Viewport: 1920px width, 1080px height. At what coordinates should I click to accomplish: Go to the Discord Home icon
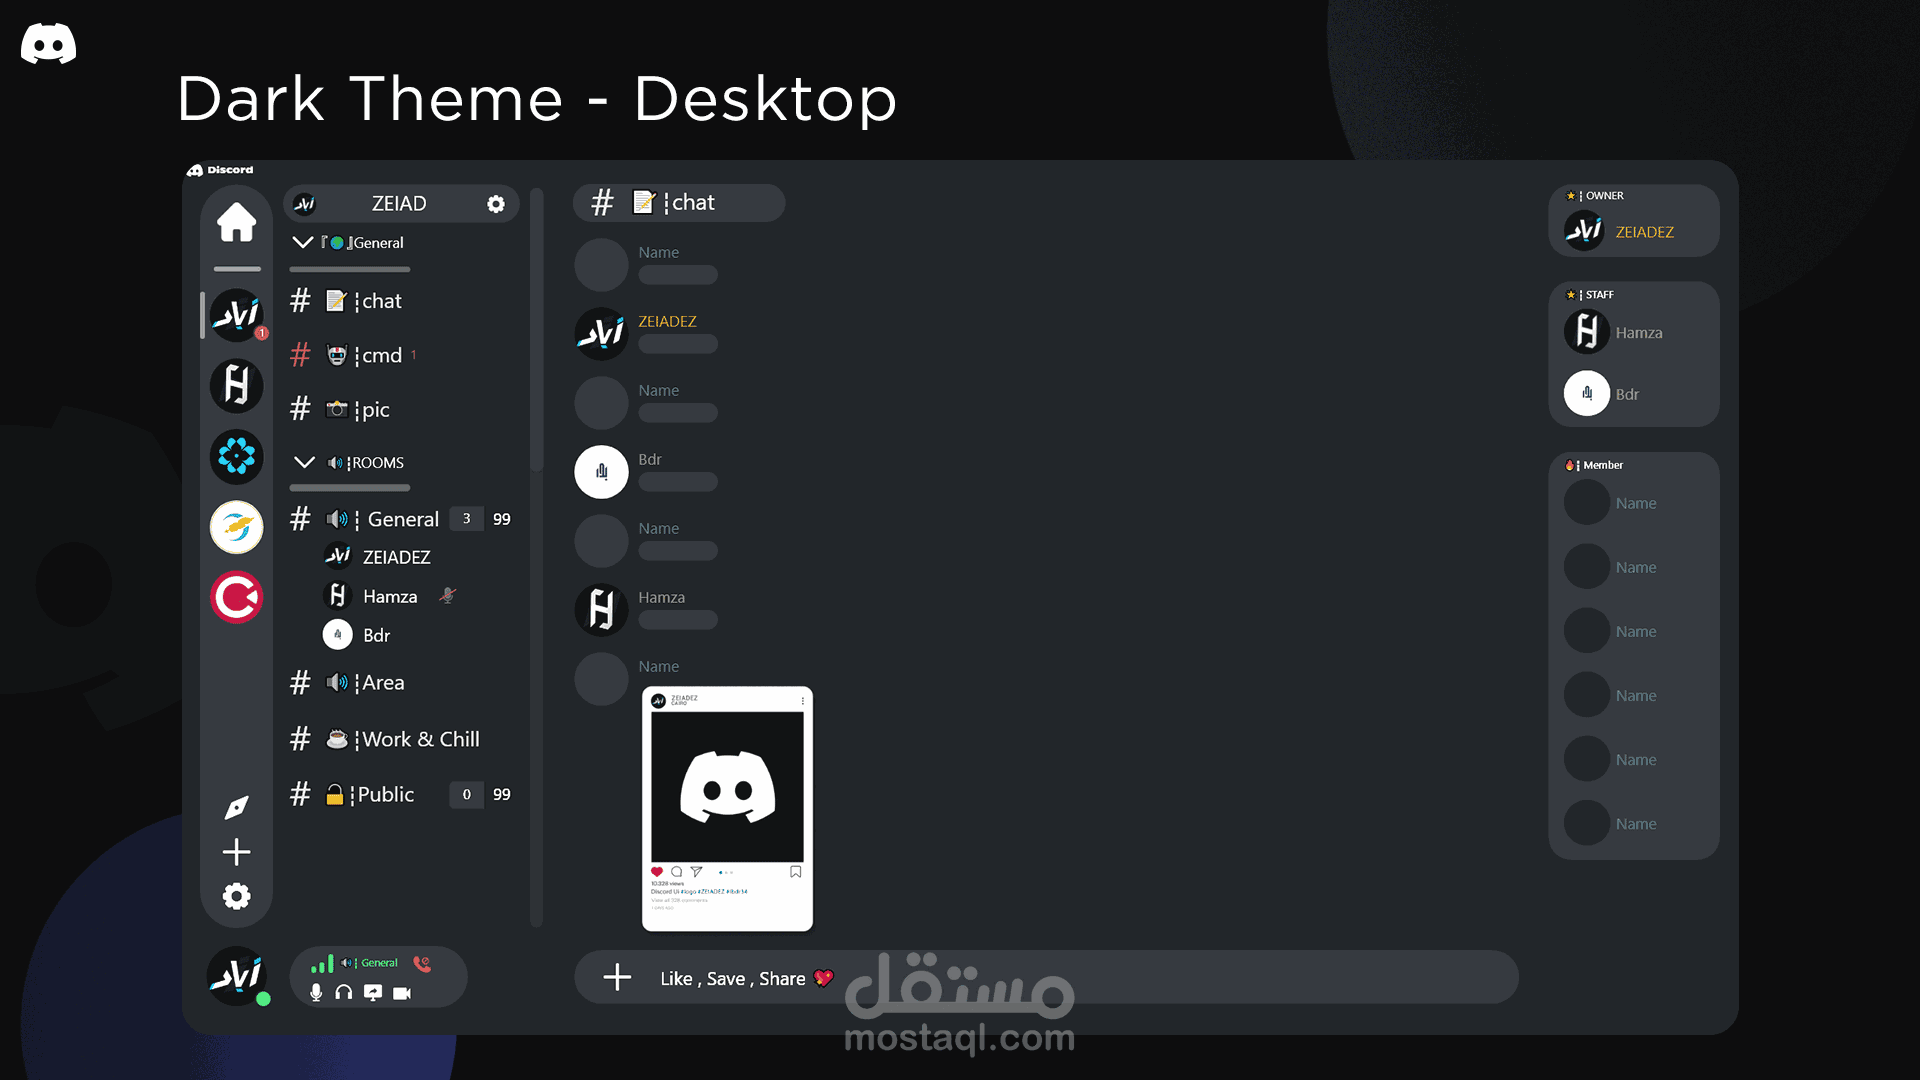click(236, 222)
